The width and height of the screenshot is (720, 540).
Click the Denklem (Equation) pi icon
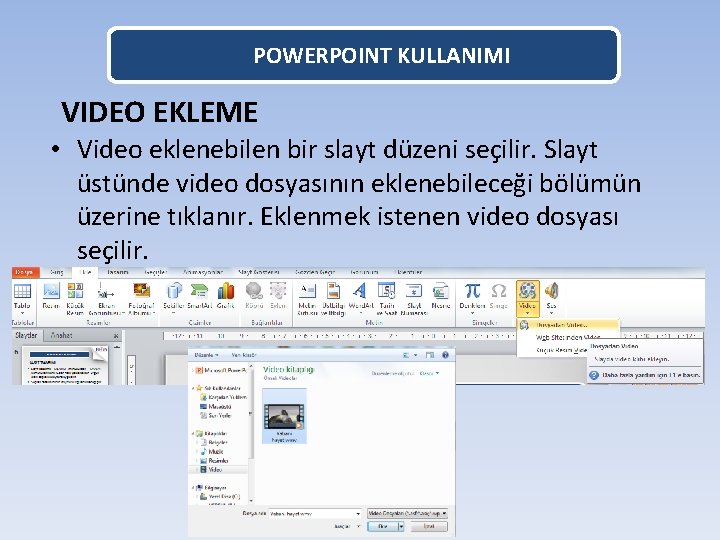tap(472, 291)
